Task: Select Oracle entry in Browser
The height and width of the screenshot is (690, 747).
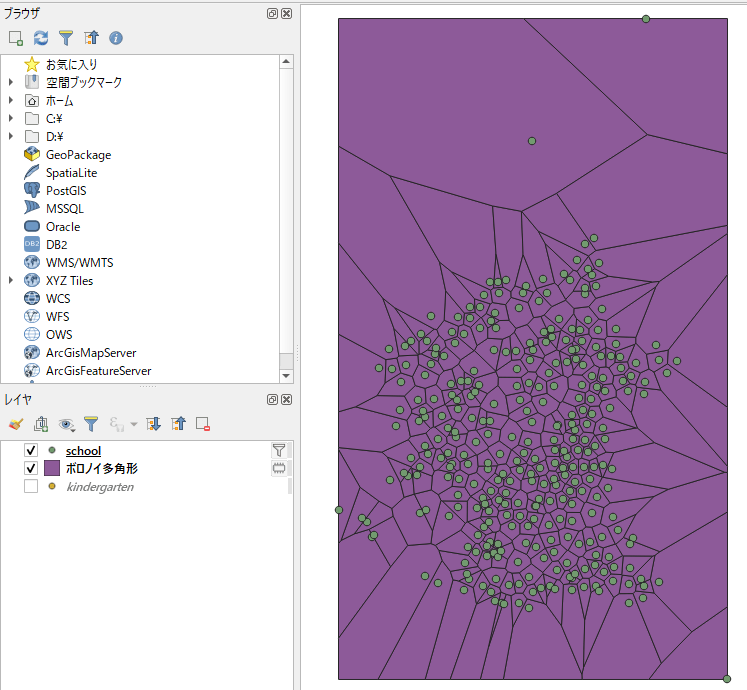Action: (63, 227)
